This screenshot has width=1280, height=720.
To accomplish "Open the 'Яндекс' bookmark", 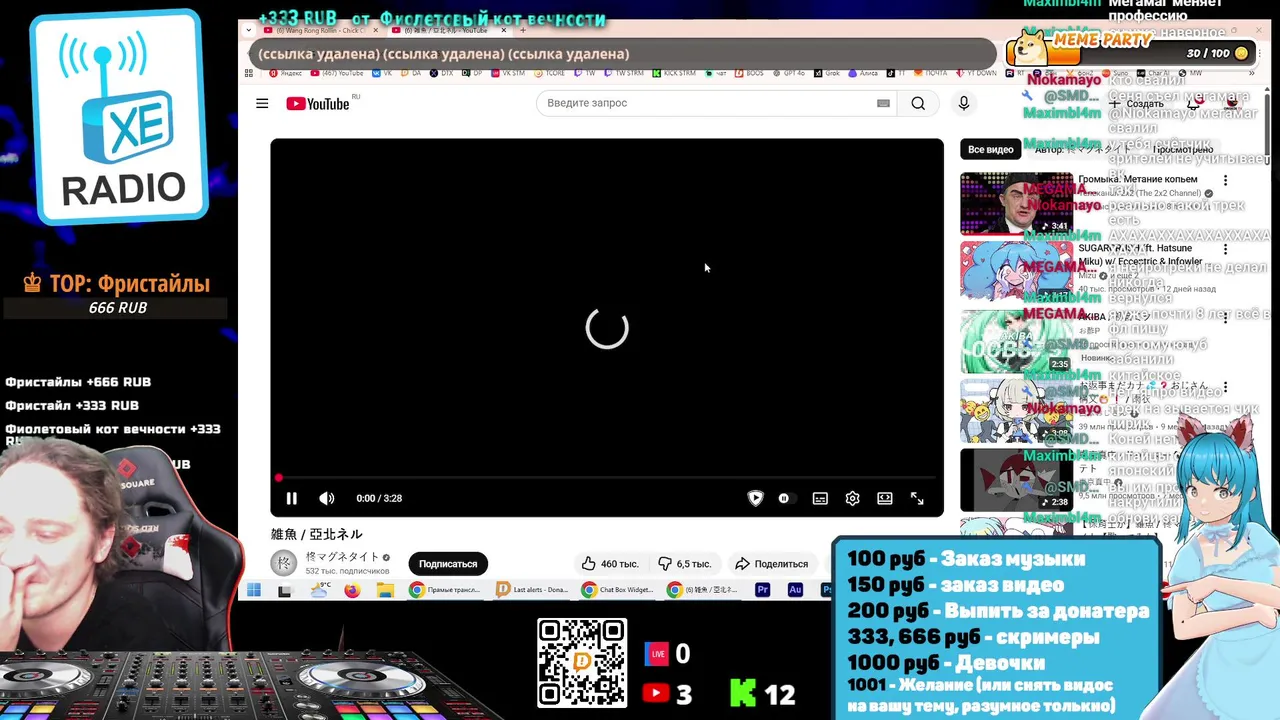I will 285,73.
